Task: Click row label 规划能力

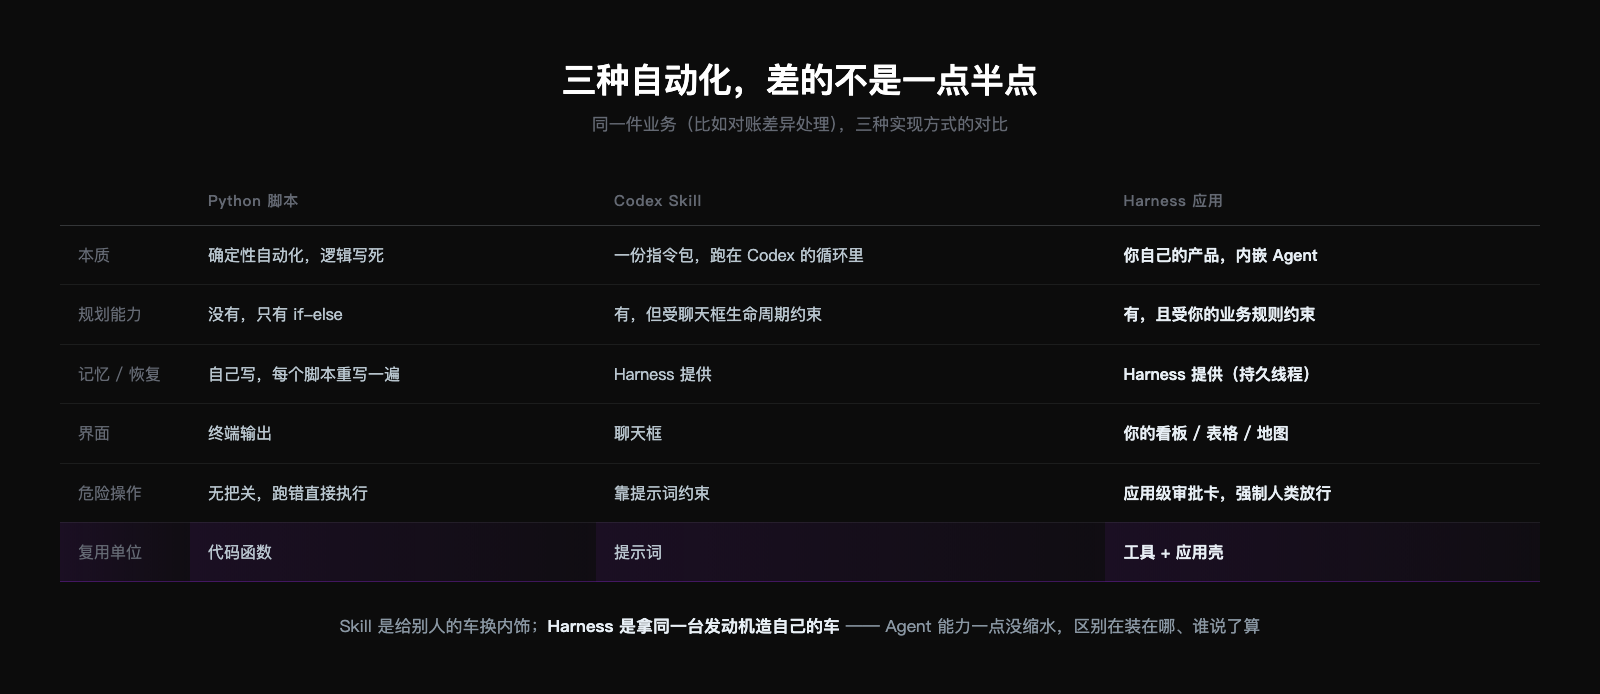Action: coord(110,314)
